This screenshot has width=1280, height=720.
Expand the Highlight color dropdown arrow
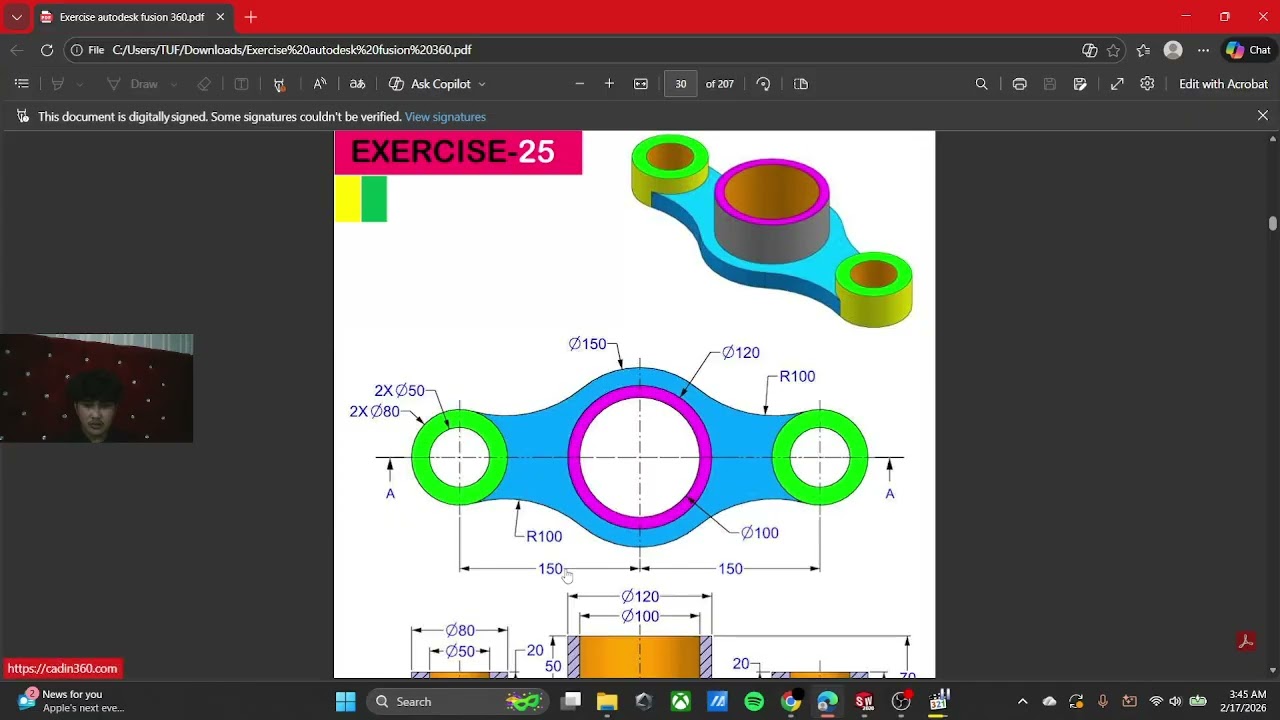(x=80, y=85)
